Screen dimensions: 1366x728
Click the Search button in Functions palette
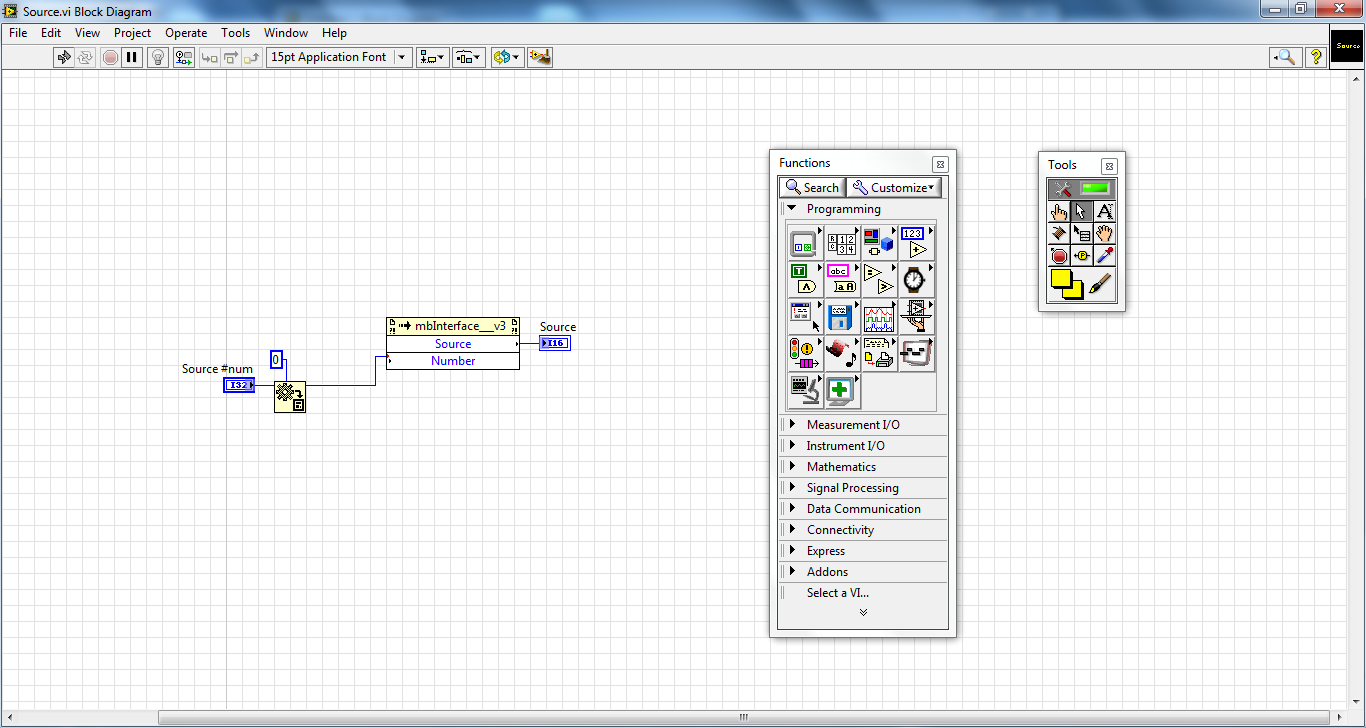click(812, 187)
